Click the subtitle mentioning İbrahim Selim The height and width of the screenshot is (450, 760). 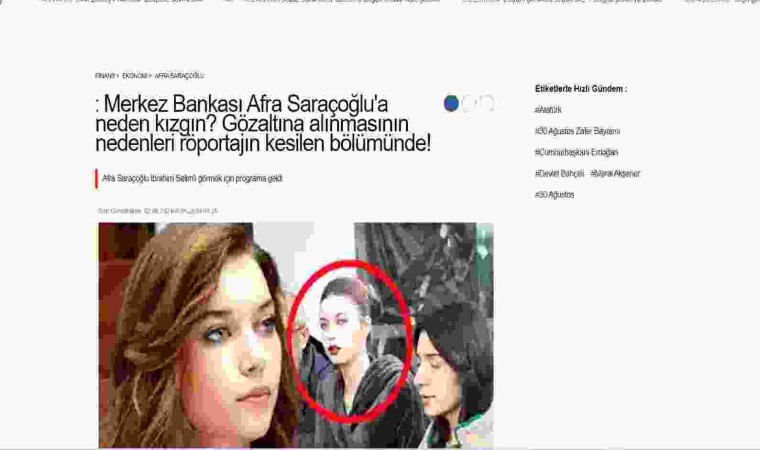coord(180,179)
